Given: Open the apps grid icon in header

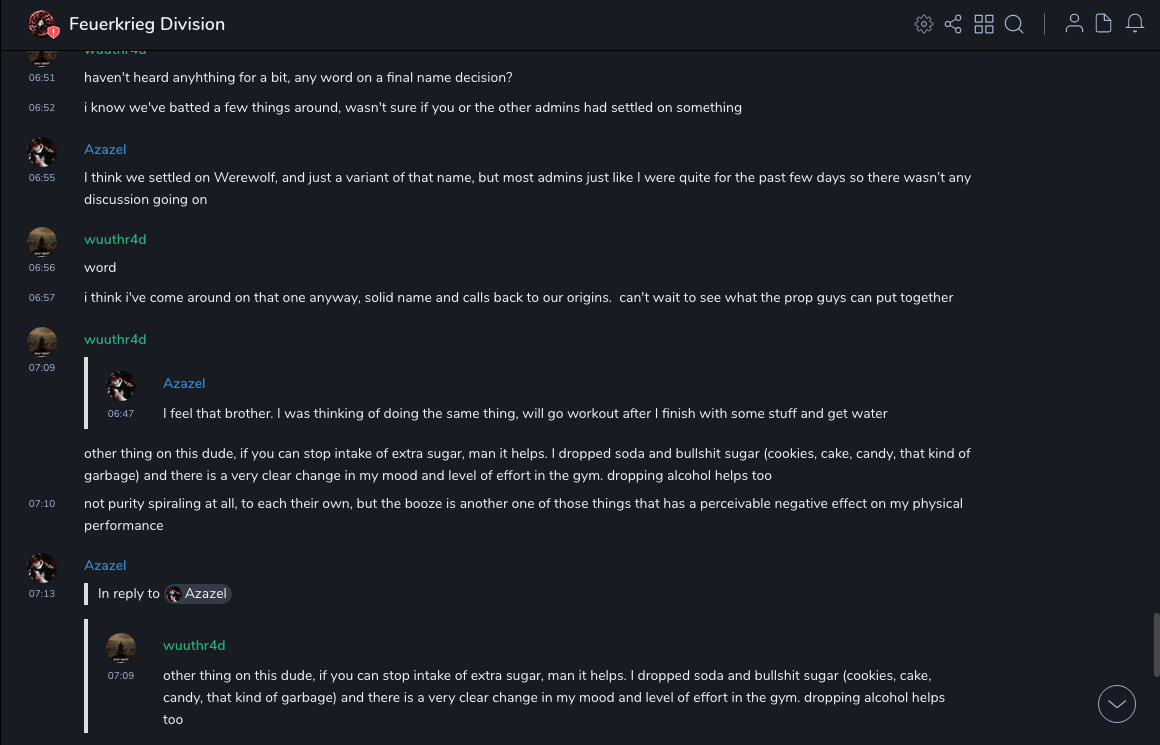Looking at the screenshot, I should coord(984,24).
